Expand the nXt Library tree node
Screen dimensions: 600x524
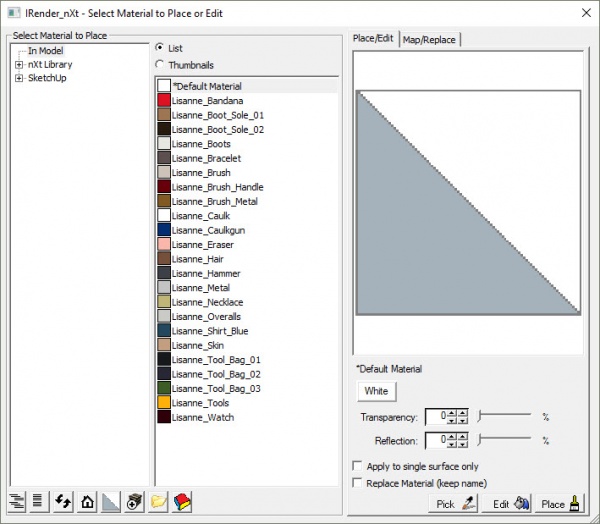pyautogui.click(x=19, y=65)
